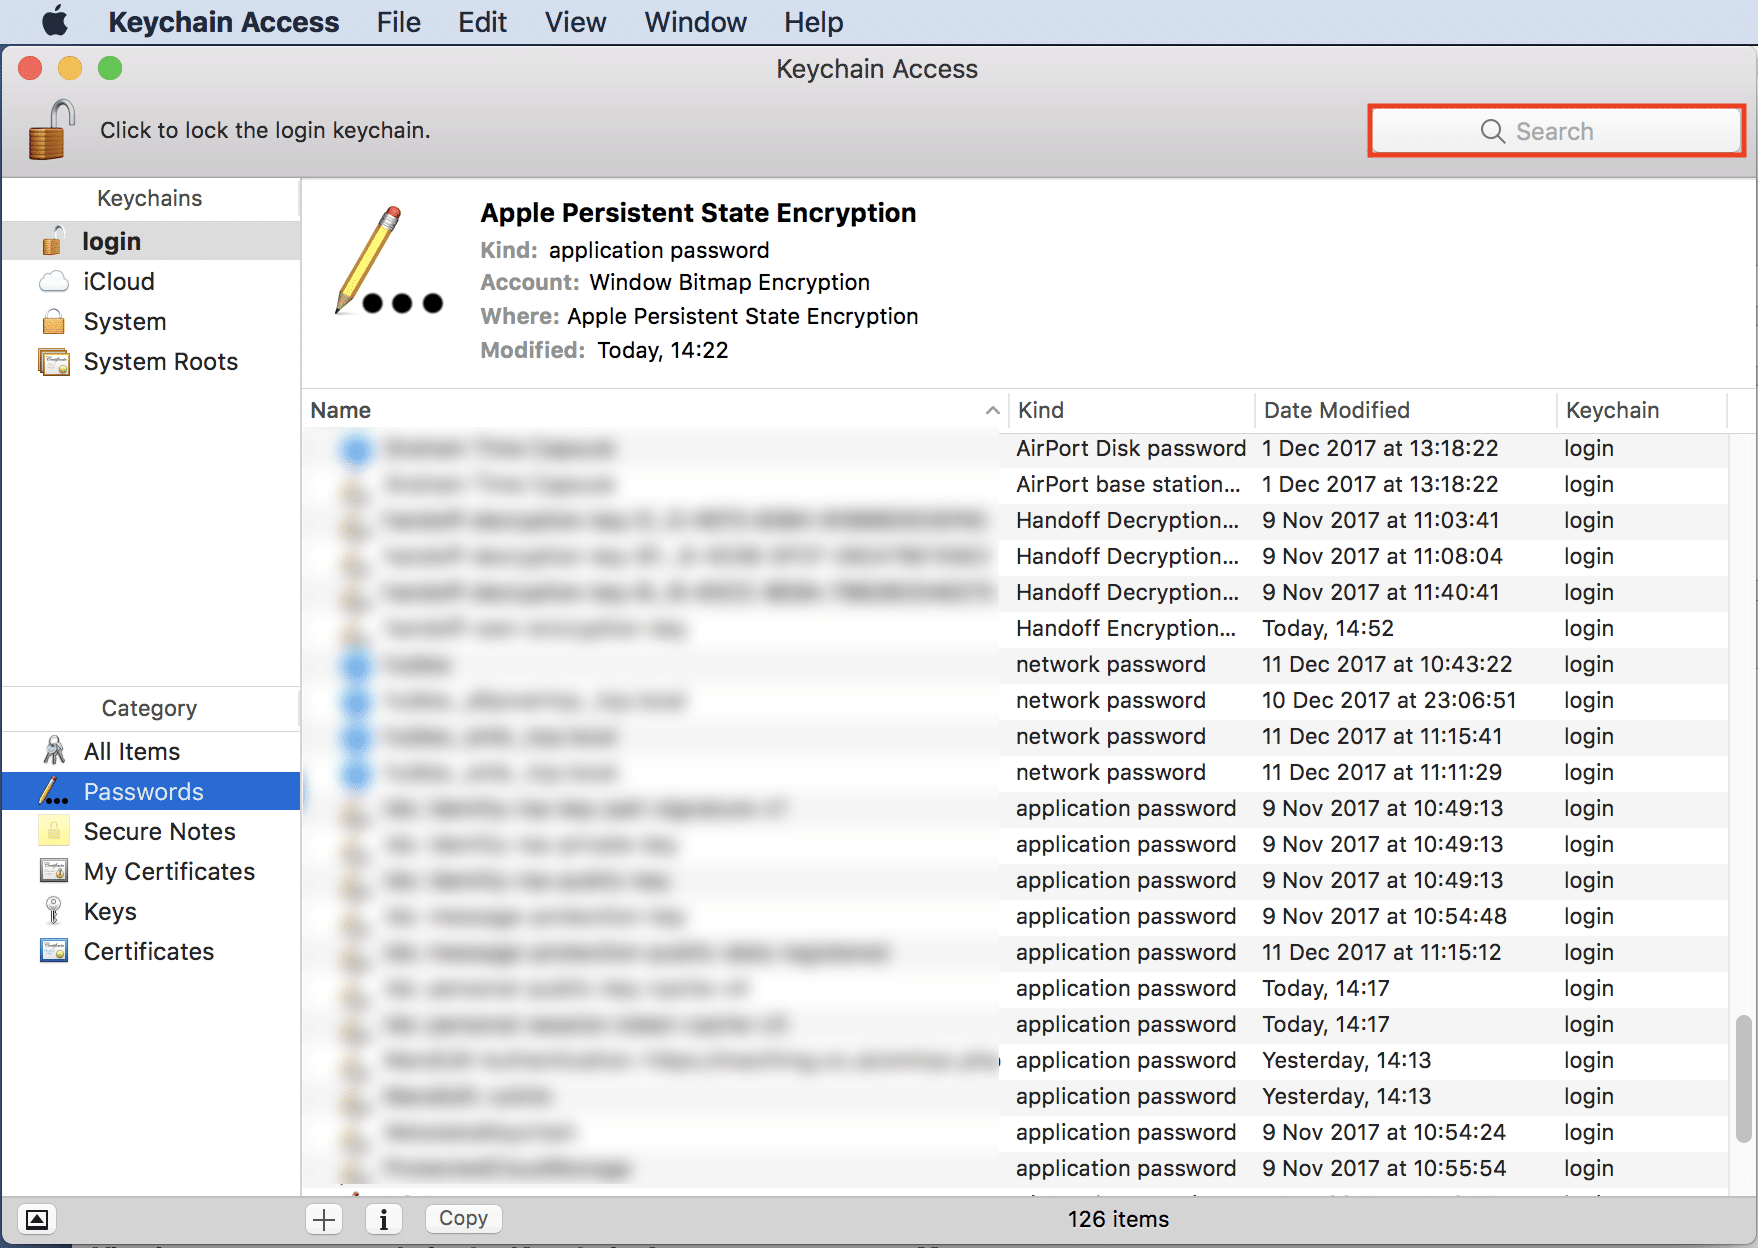The image size is (1758, 1248).
Task: Click the Apple Persistent State Encryption title
Action: coord(698,213)
